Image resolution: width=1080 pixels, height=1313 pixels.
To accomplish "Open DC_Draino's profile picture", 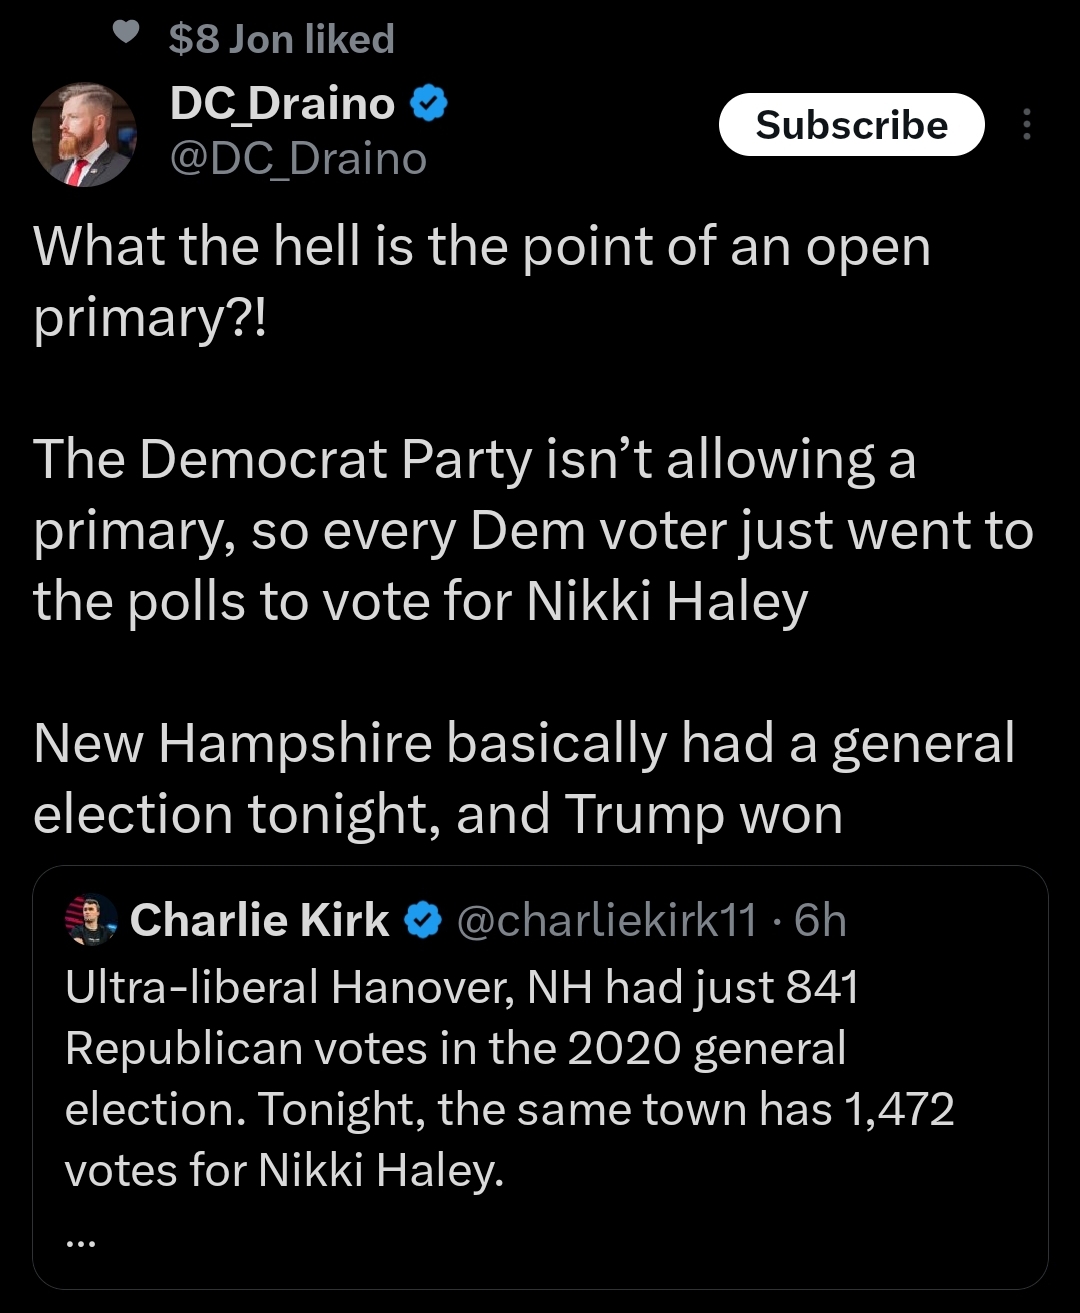I will (x=84, y=135).
